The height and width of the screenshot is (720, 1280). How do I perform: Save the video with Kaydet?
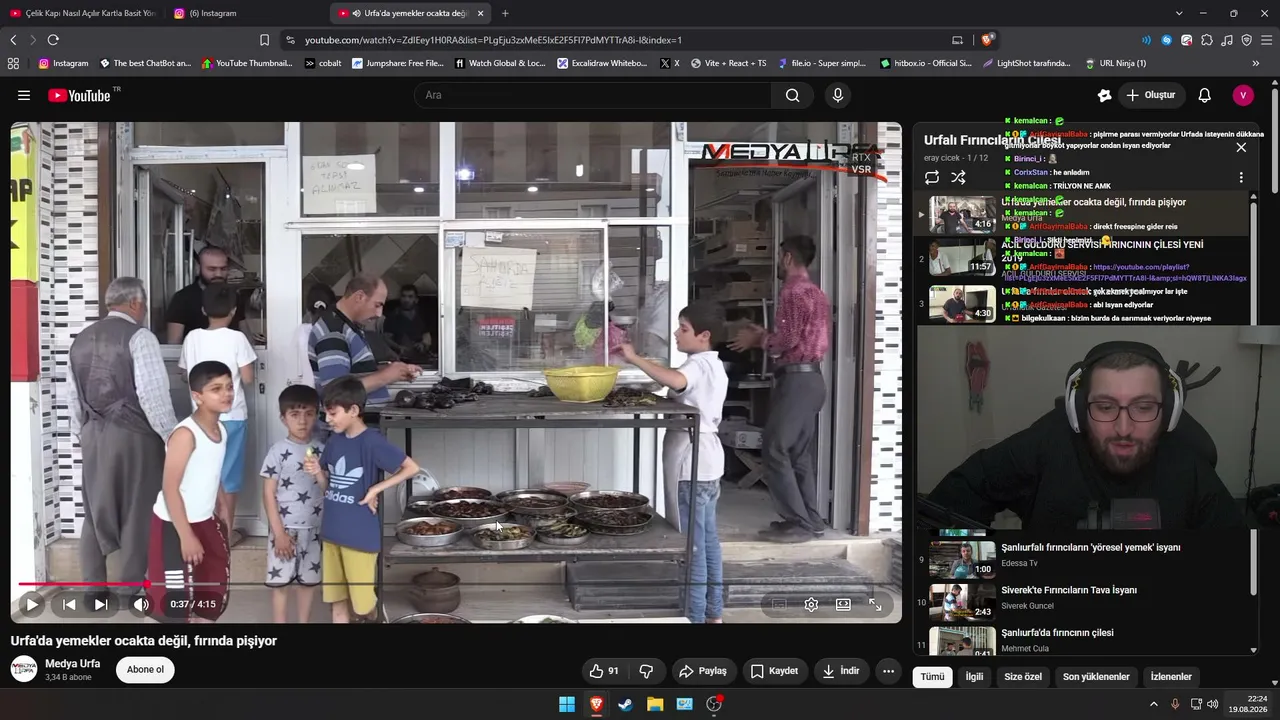pyautogui.click(x=774, y=671)
